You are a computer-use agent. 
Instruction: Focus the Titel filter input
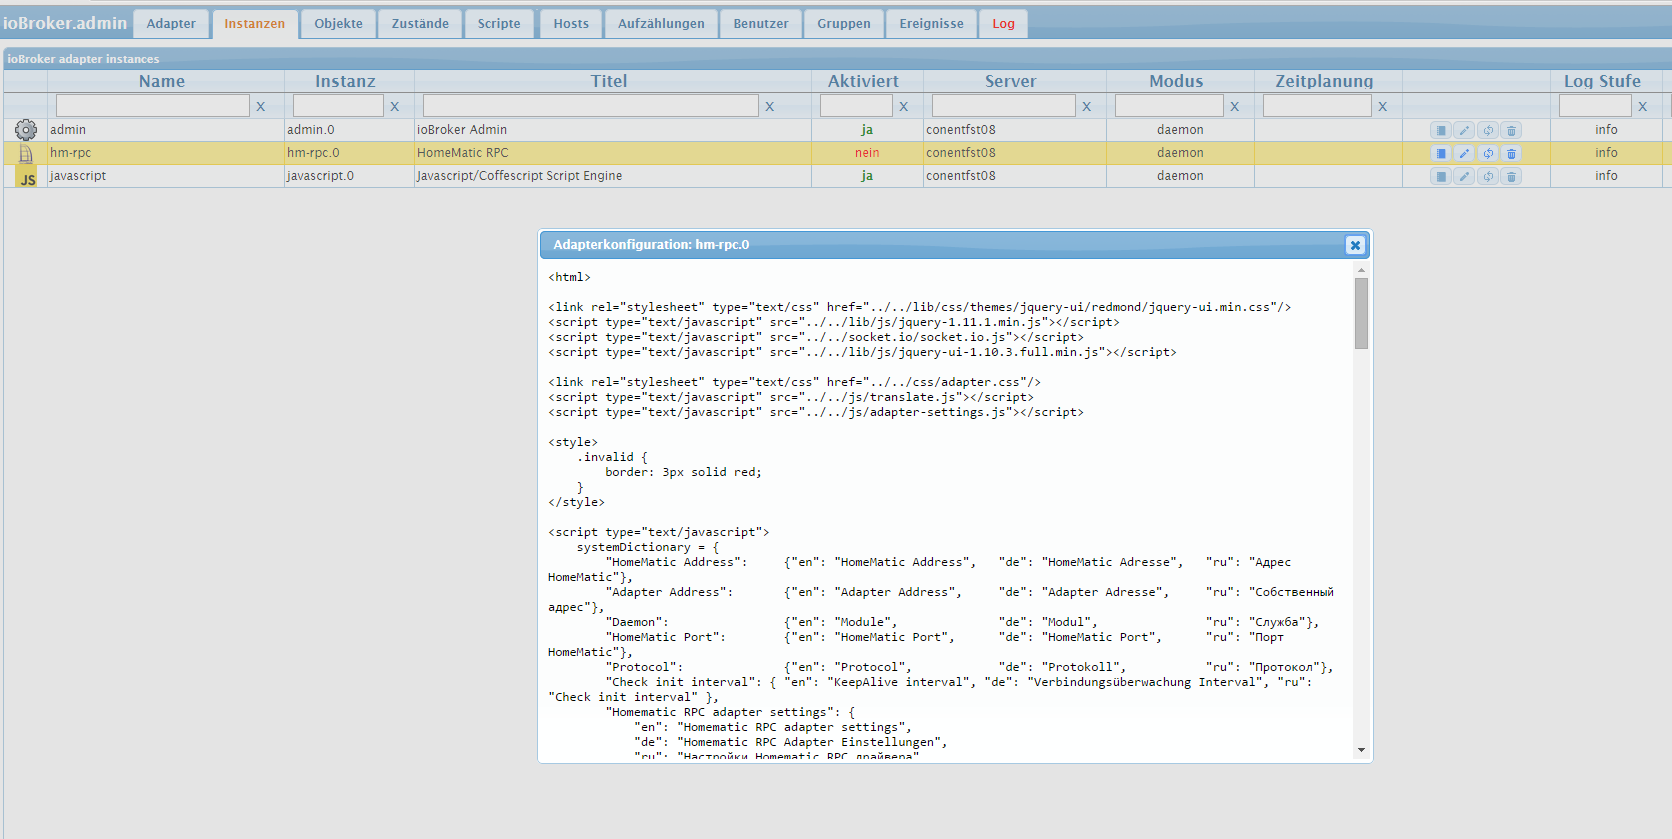[x=591, y=105]
